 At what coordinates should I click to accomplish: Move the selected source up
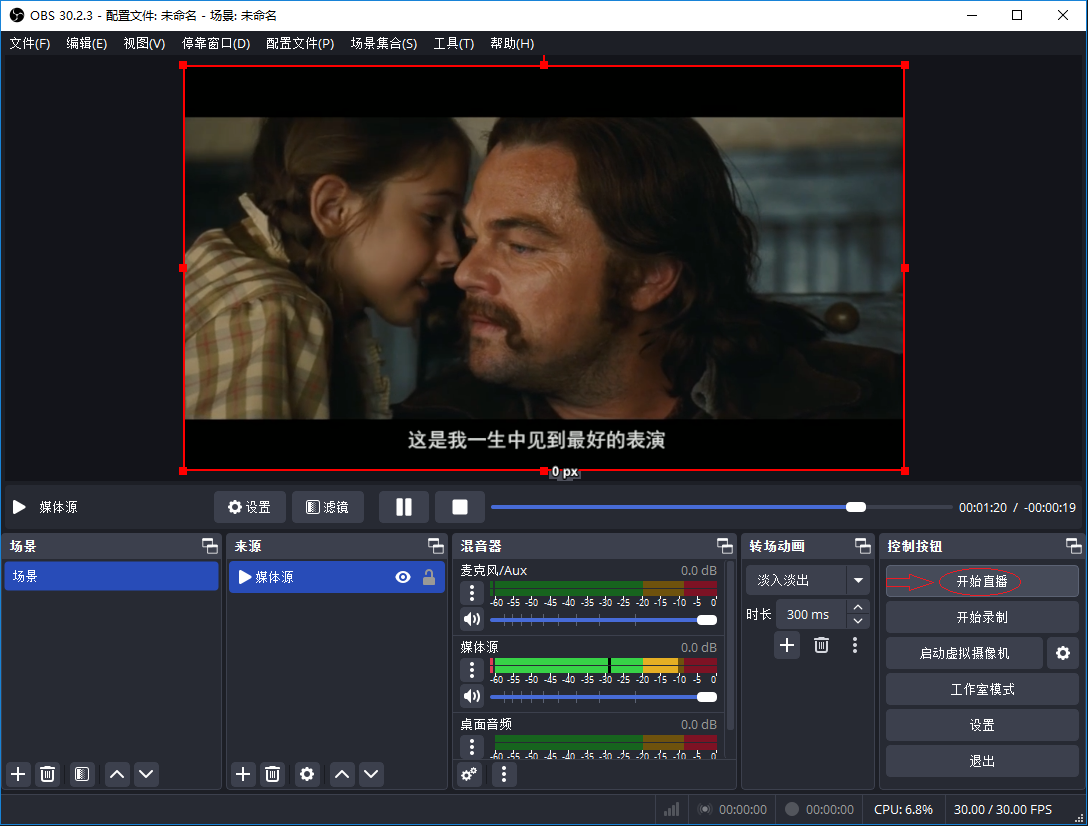pyautogui.click(x=342, y=774)
